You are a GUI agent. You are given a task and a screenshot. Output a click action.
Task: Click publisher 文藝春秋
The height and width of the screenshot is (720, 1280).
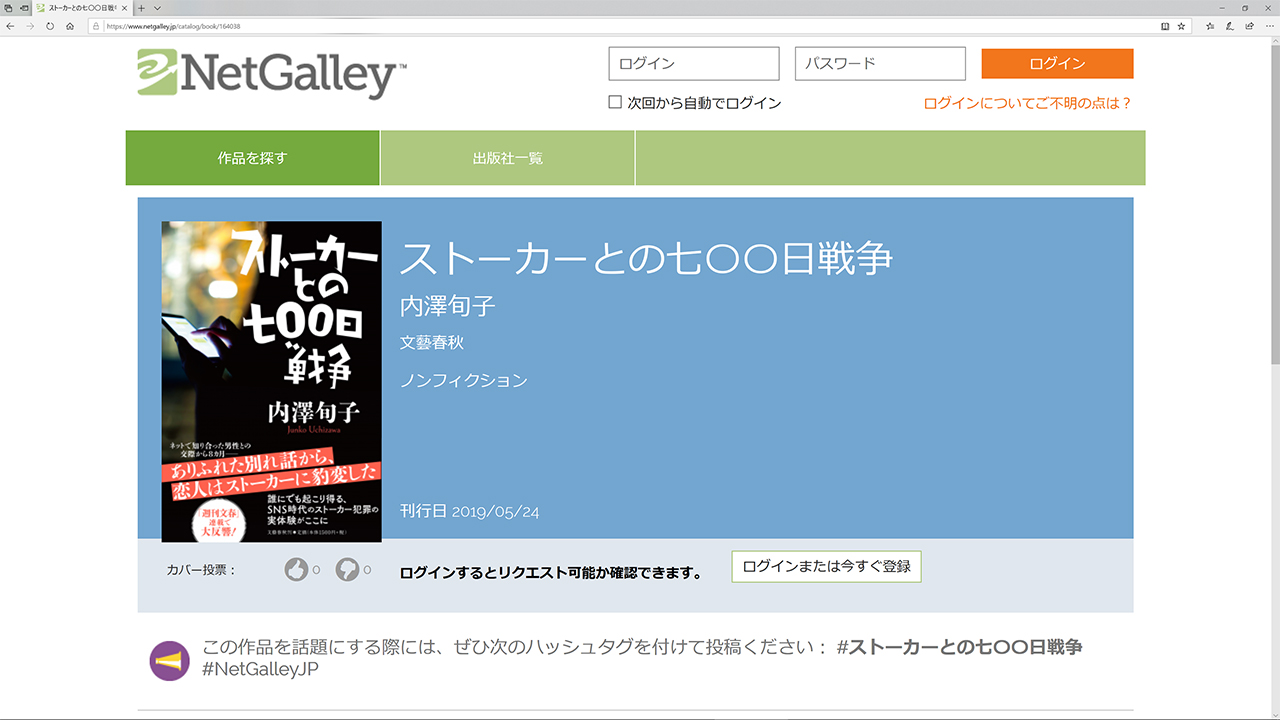pos(432,342)
